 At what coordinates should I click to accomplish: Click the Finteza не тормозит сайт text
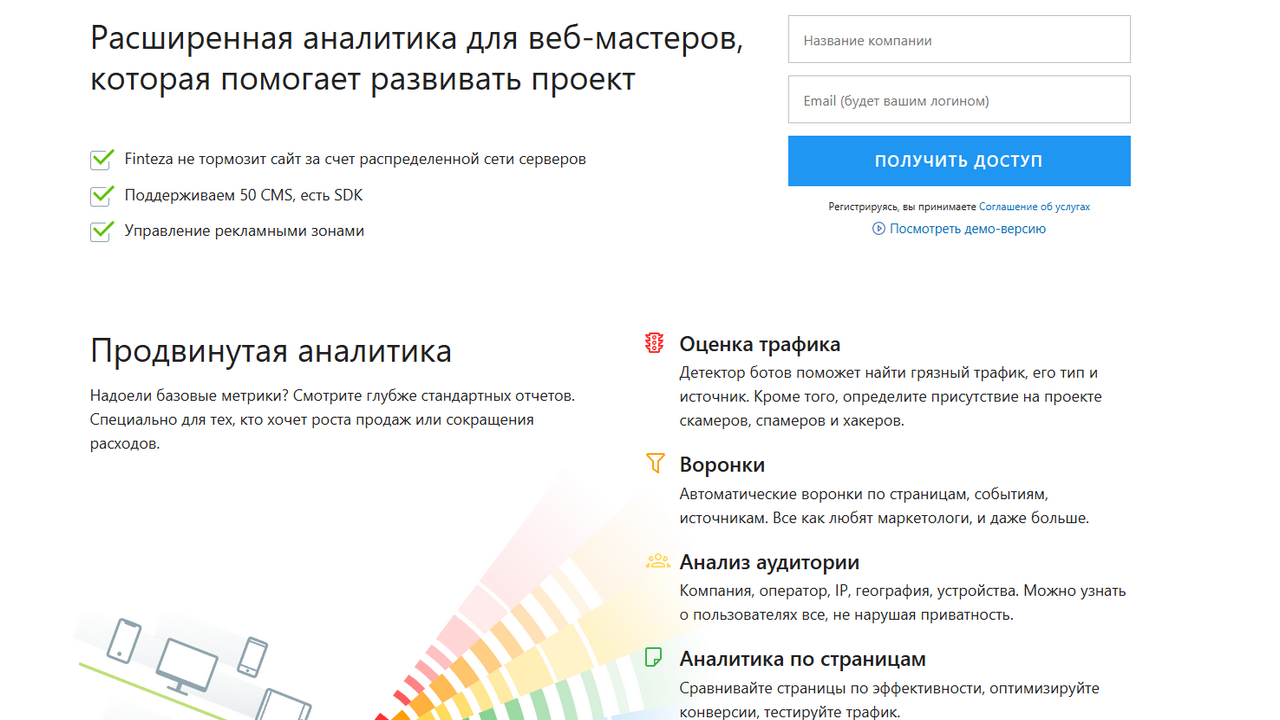tap(355, 159)
